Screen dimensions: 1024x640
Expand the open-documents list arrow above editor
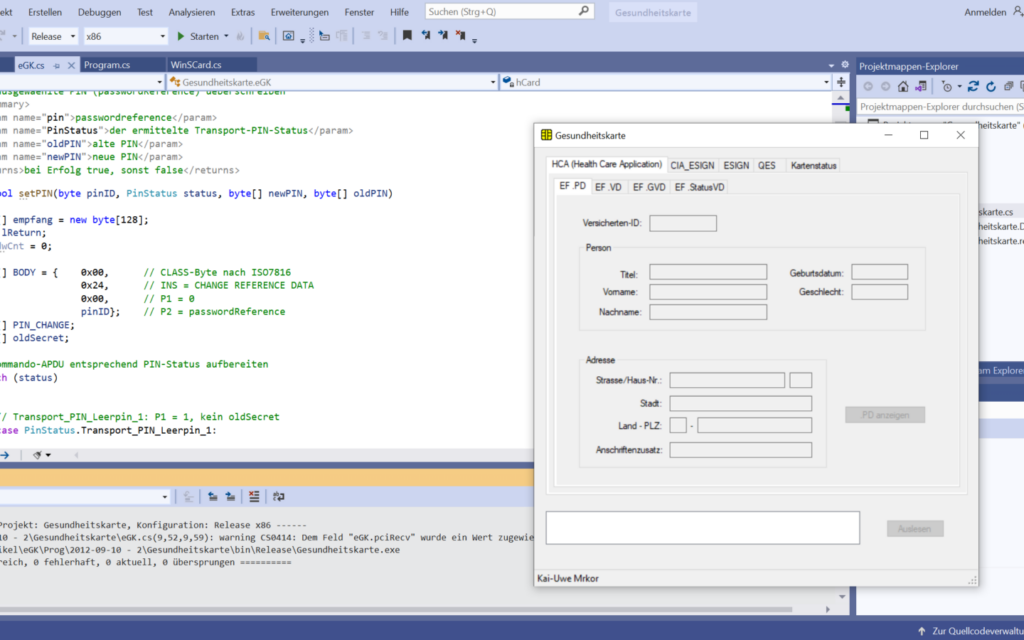tap(831, 65)
